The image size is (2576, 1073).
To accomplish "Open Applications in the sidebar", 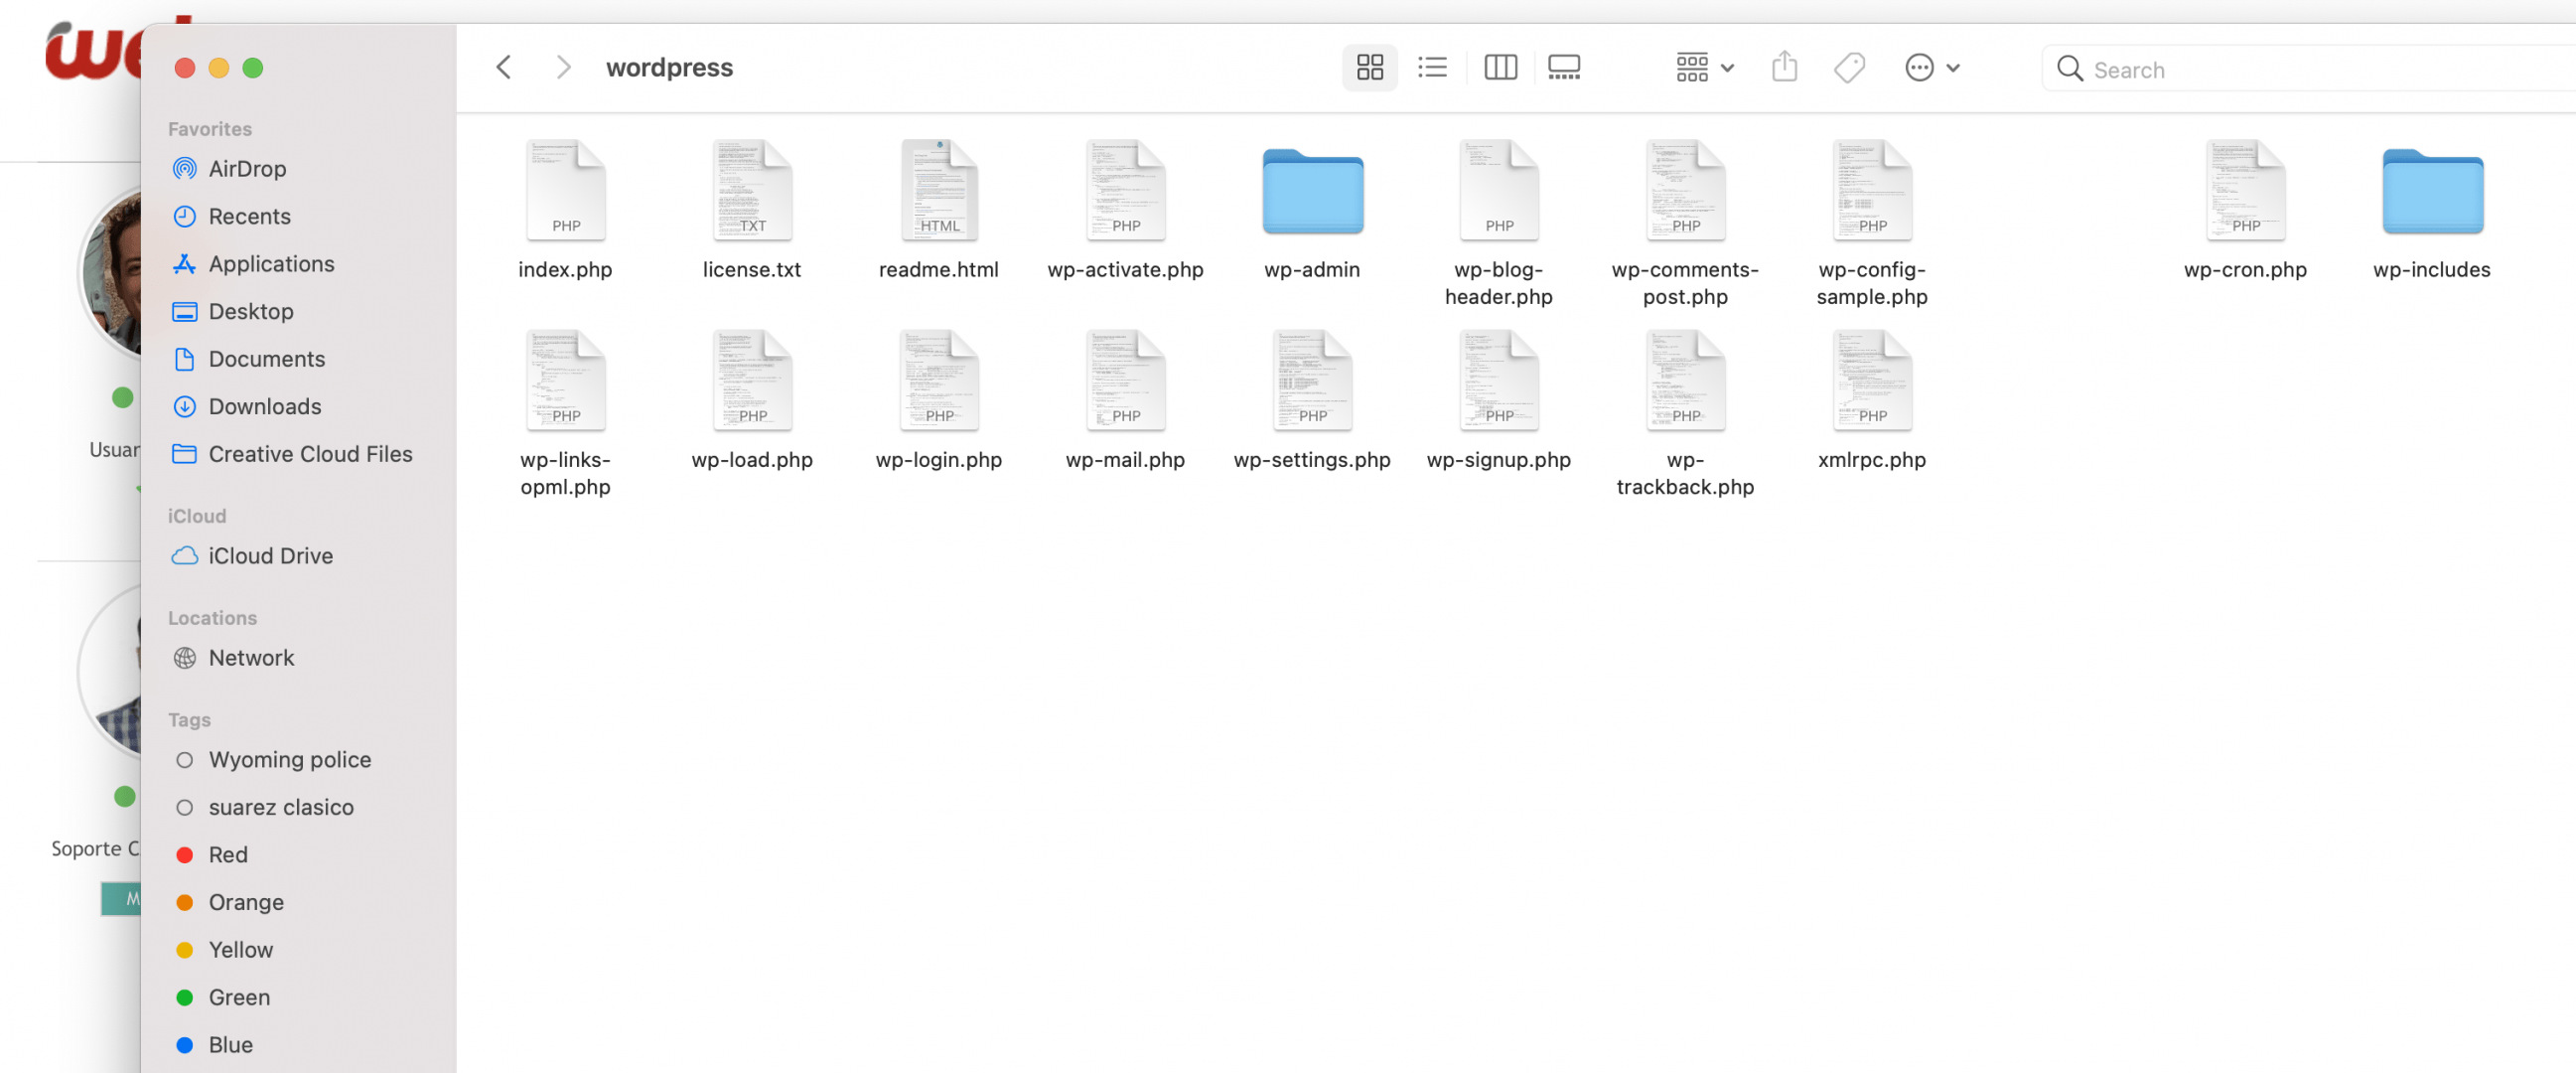I will (x=300, y=264).
